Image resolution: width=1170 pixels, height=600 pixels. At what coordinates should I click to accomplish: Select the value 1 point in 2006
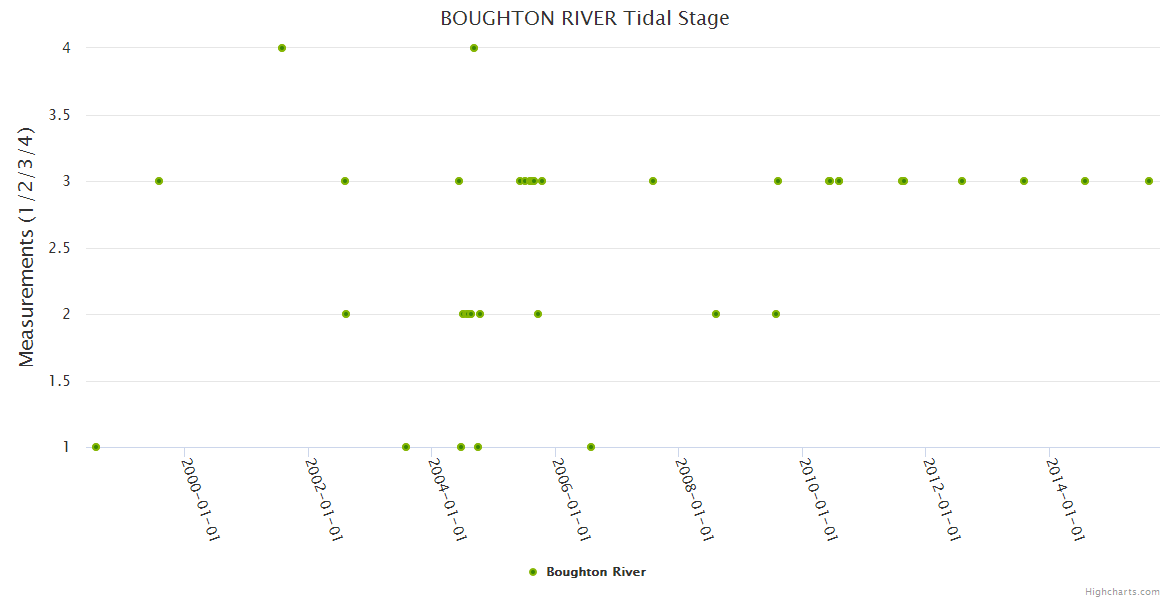[591, 447]
